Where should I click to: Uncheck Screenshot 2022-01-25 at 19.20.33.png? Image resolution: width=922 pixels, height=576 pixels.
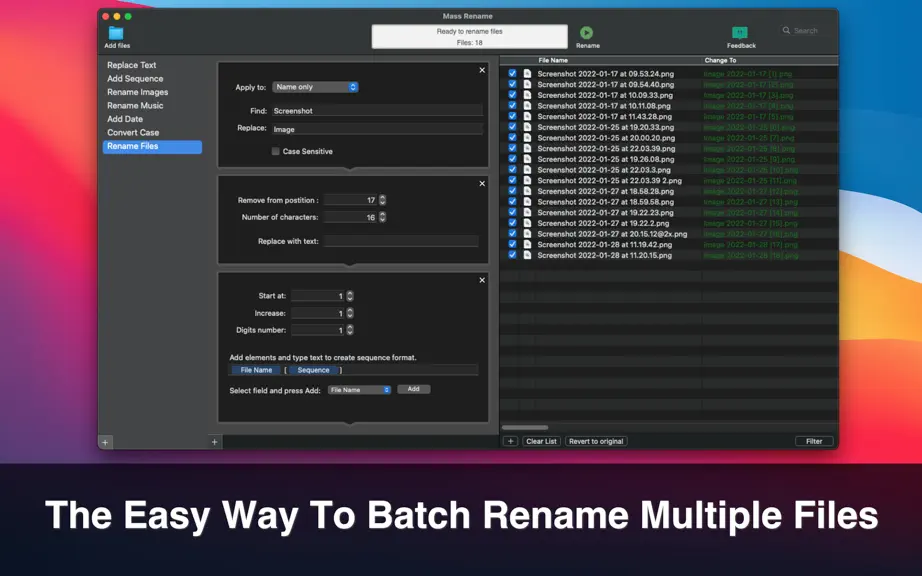[x=512, y=127]
